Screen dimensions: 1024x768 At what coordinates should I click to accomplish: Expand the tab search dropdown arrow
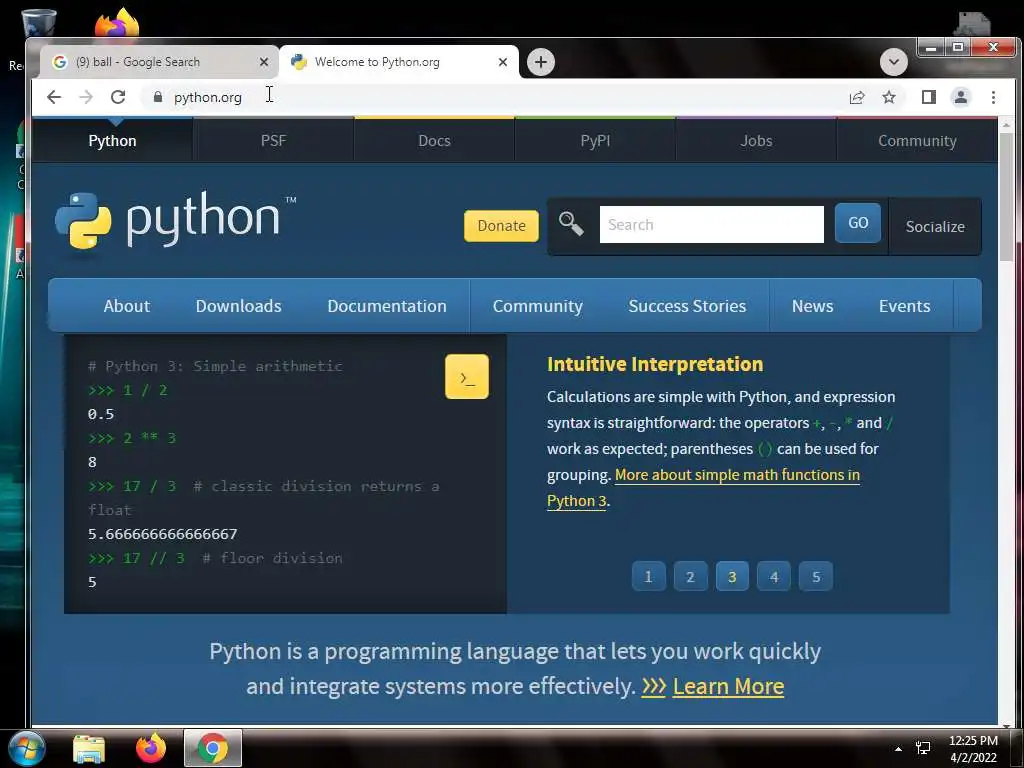point(893,62)
